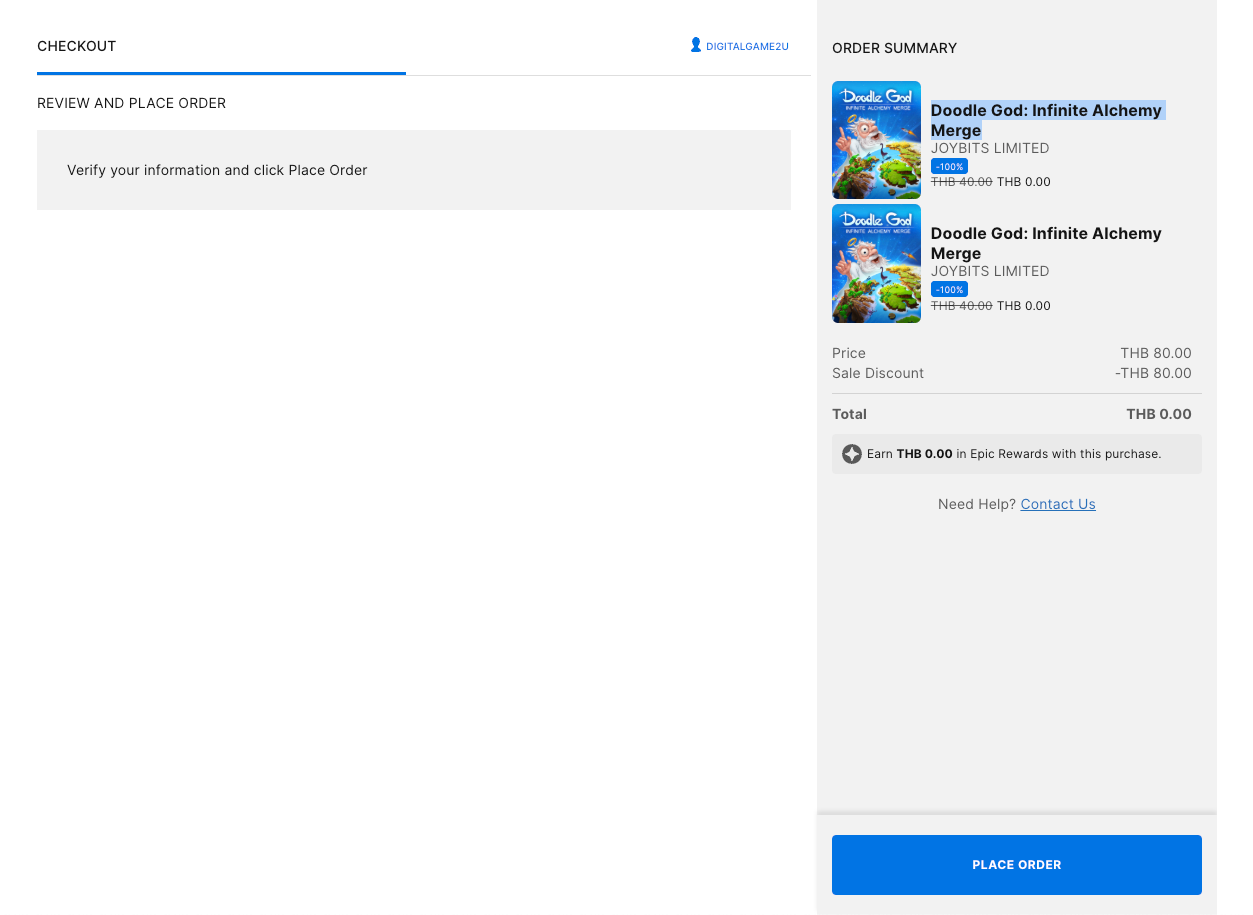Viewport: 1253px width, 915px height.
Task: Click the first item's struck-through THB 40.00 price
Action: 962,182
